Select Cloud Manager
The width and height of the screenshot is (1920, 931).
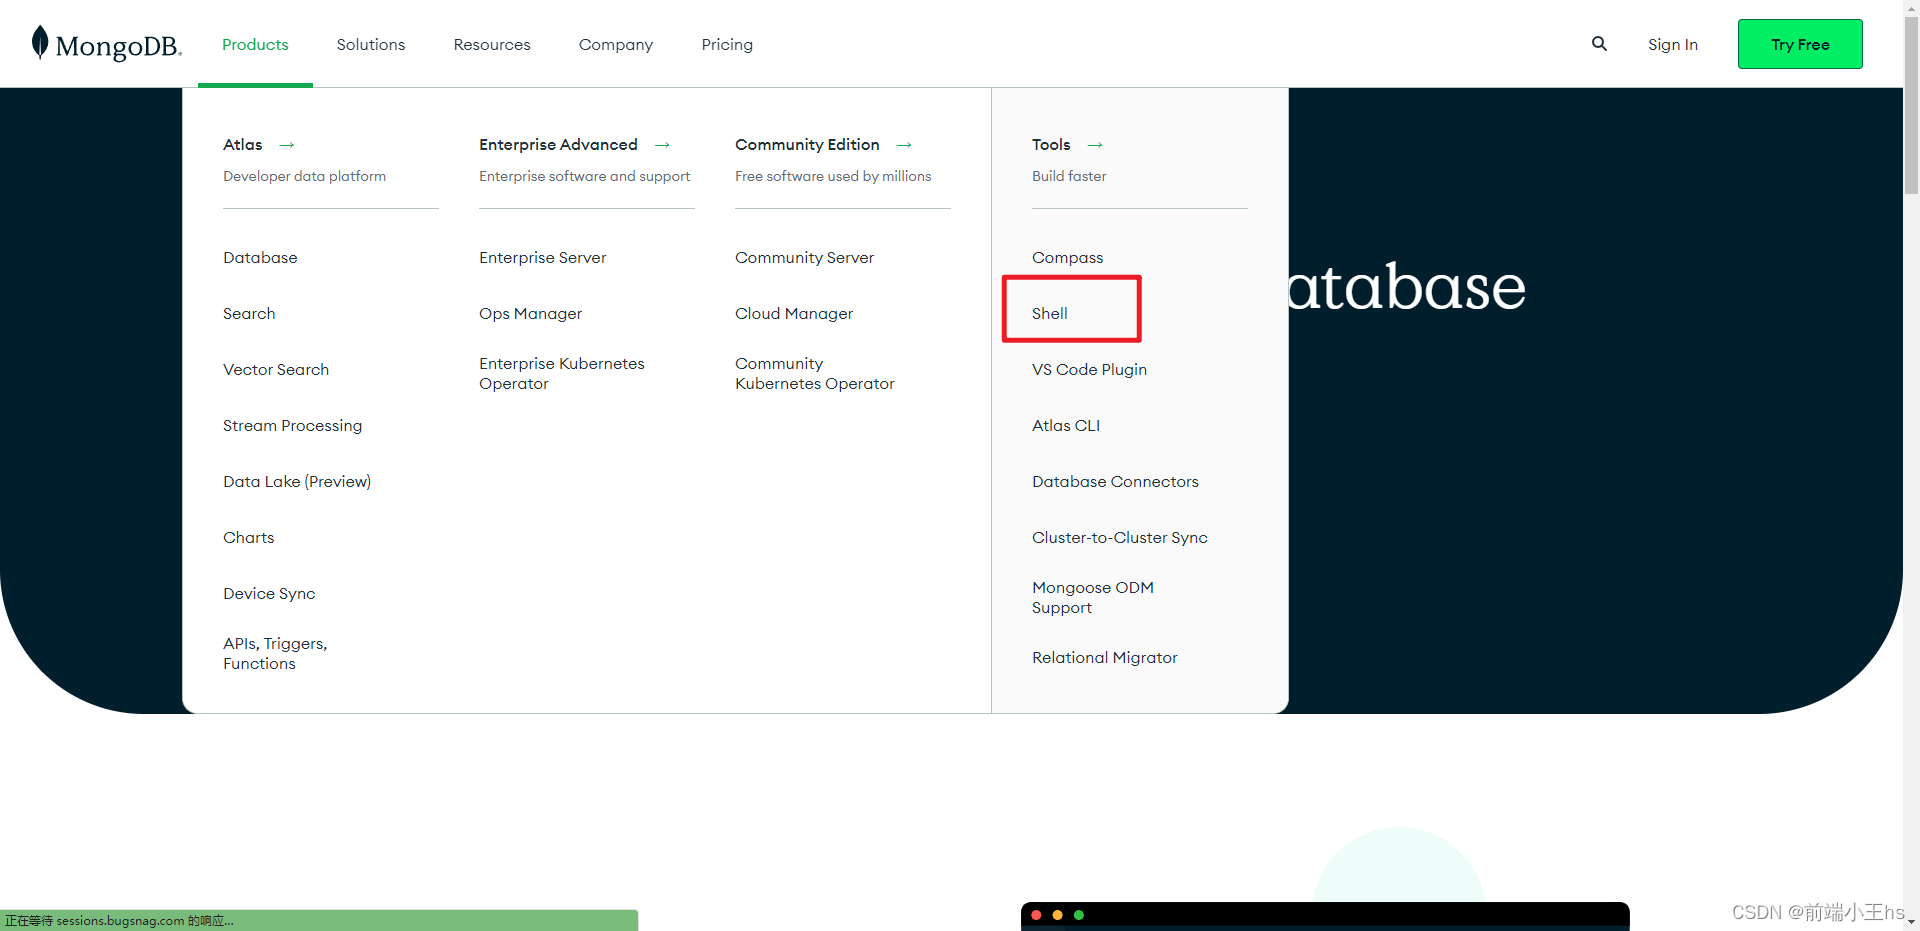[794, 314]
